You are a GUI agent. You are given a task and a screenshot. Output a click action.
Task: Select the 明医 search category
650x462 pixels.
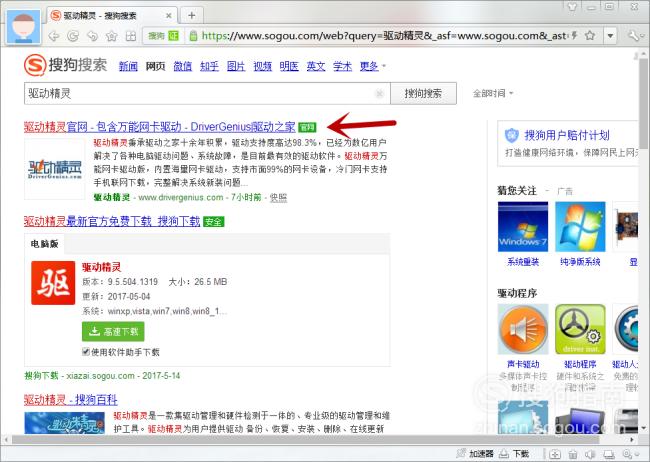(289, 66)
